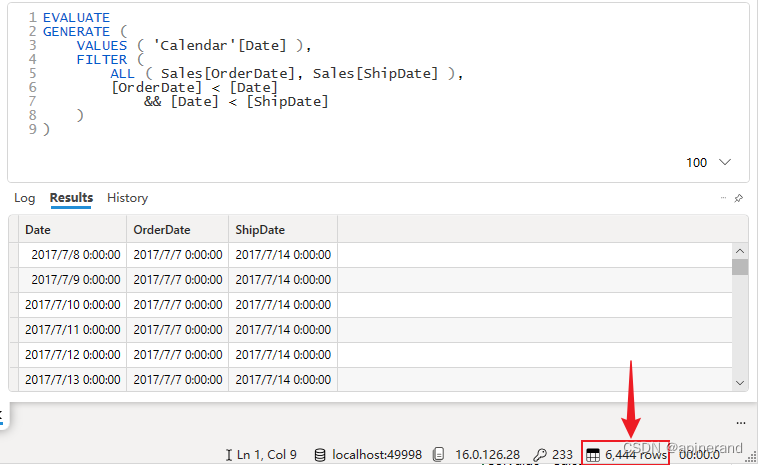The image size is (758, 465).
Task: Select the Date cell 2017/7/8 0:00:00
Action: point(73,255)
